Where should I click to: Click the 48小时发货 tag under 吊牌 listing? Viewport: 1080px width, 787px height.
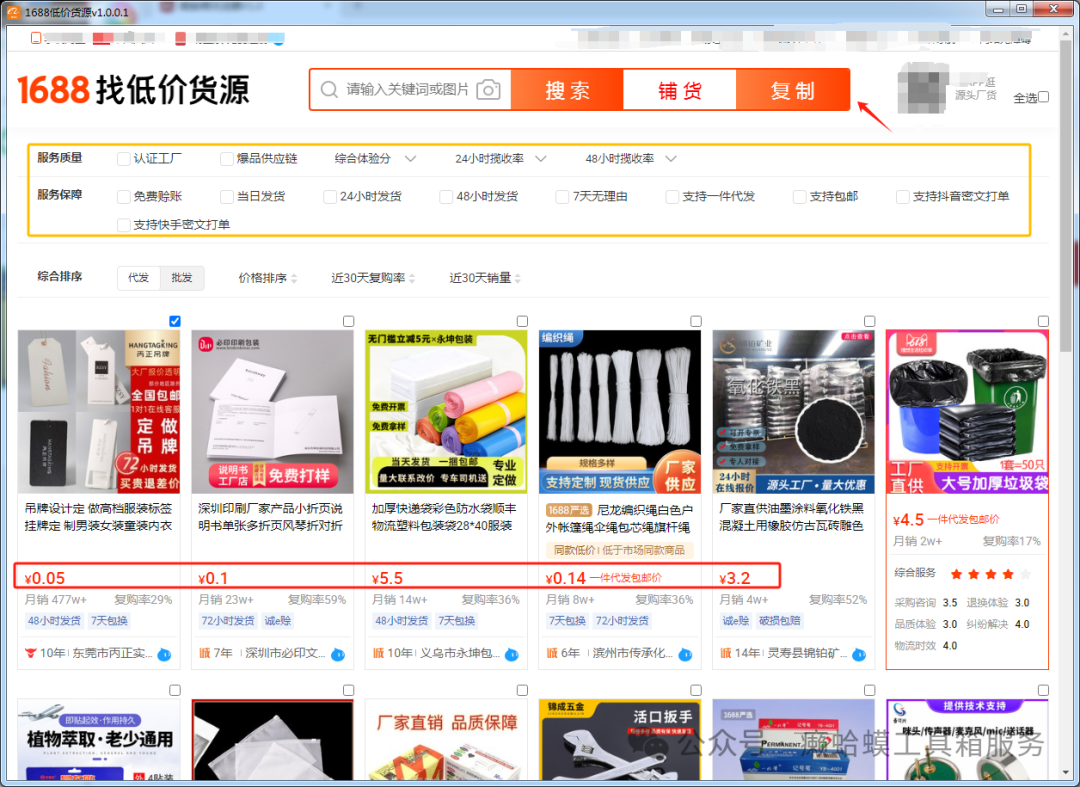(54, 621)
